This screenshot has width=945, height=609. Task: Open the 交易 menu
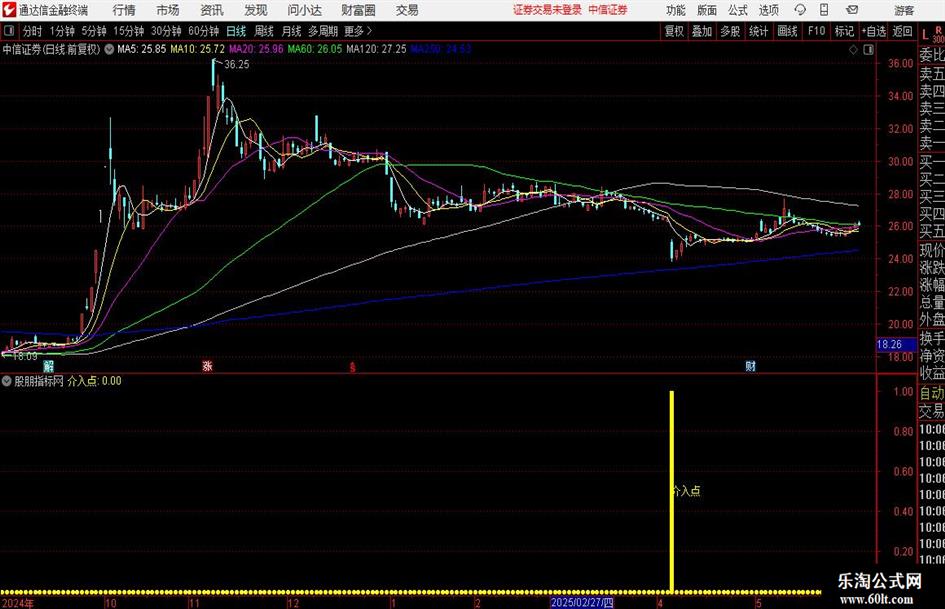point(407,10)
